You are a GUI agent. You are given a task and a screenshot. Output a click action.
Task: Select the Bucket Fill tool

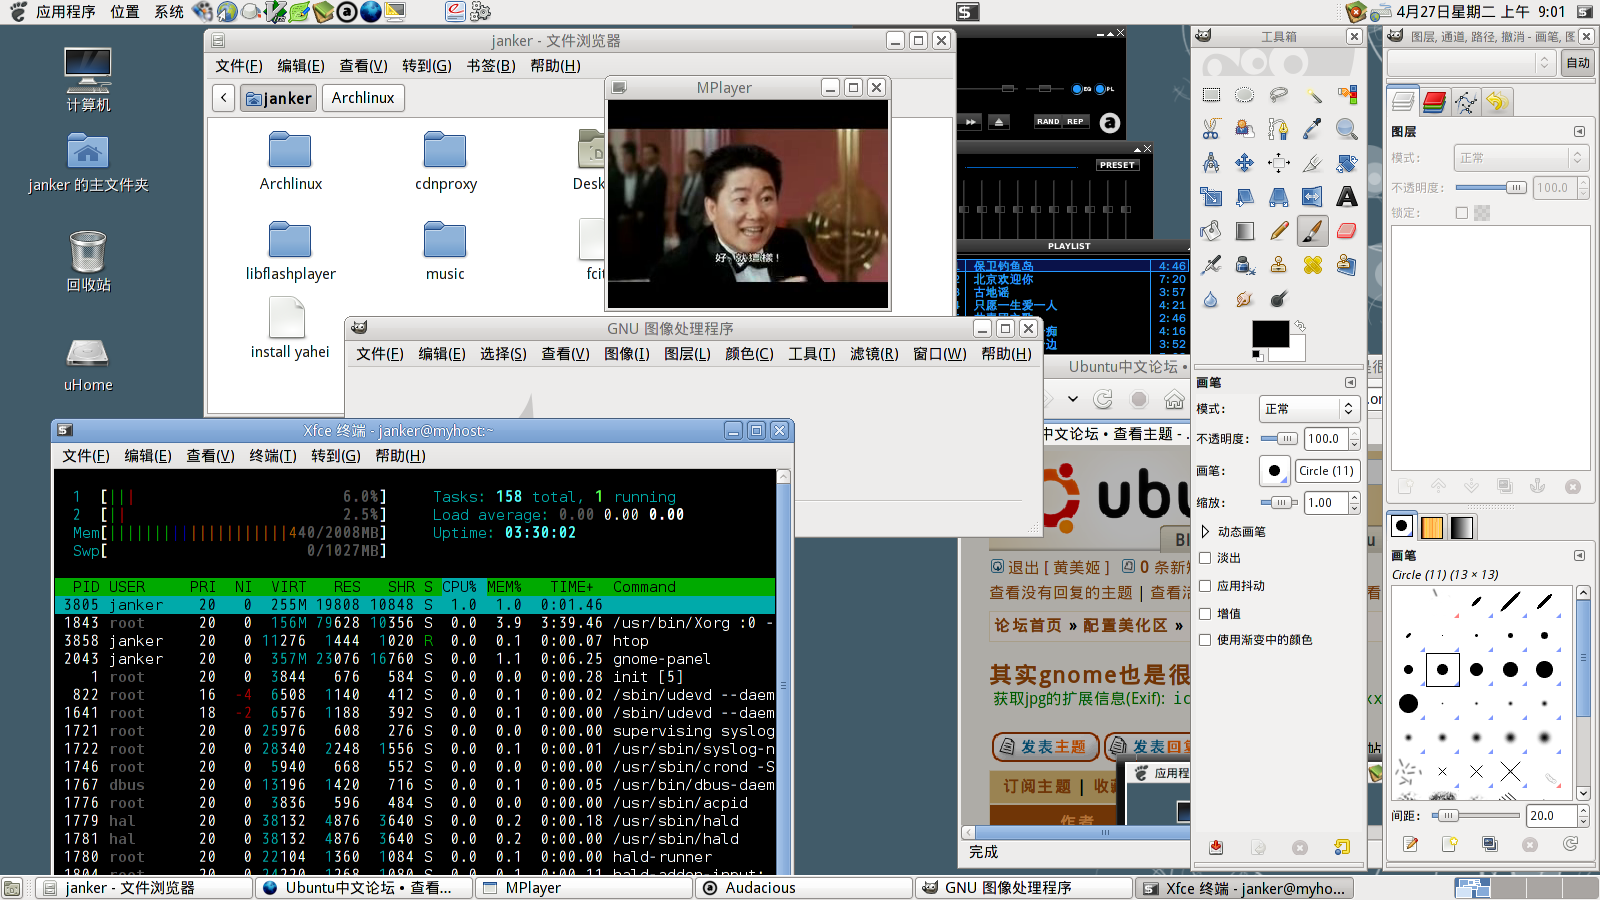click(1211, 231)
